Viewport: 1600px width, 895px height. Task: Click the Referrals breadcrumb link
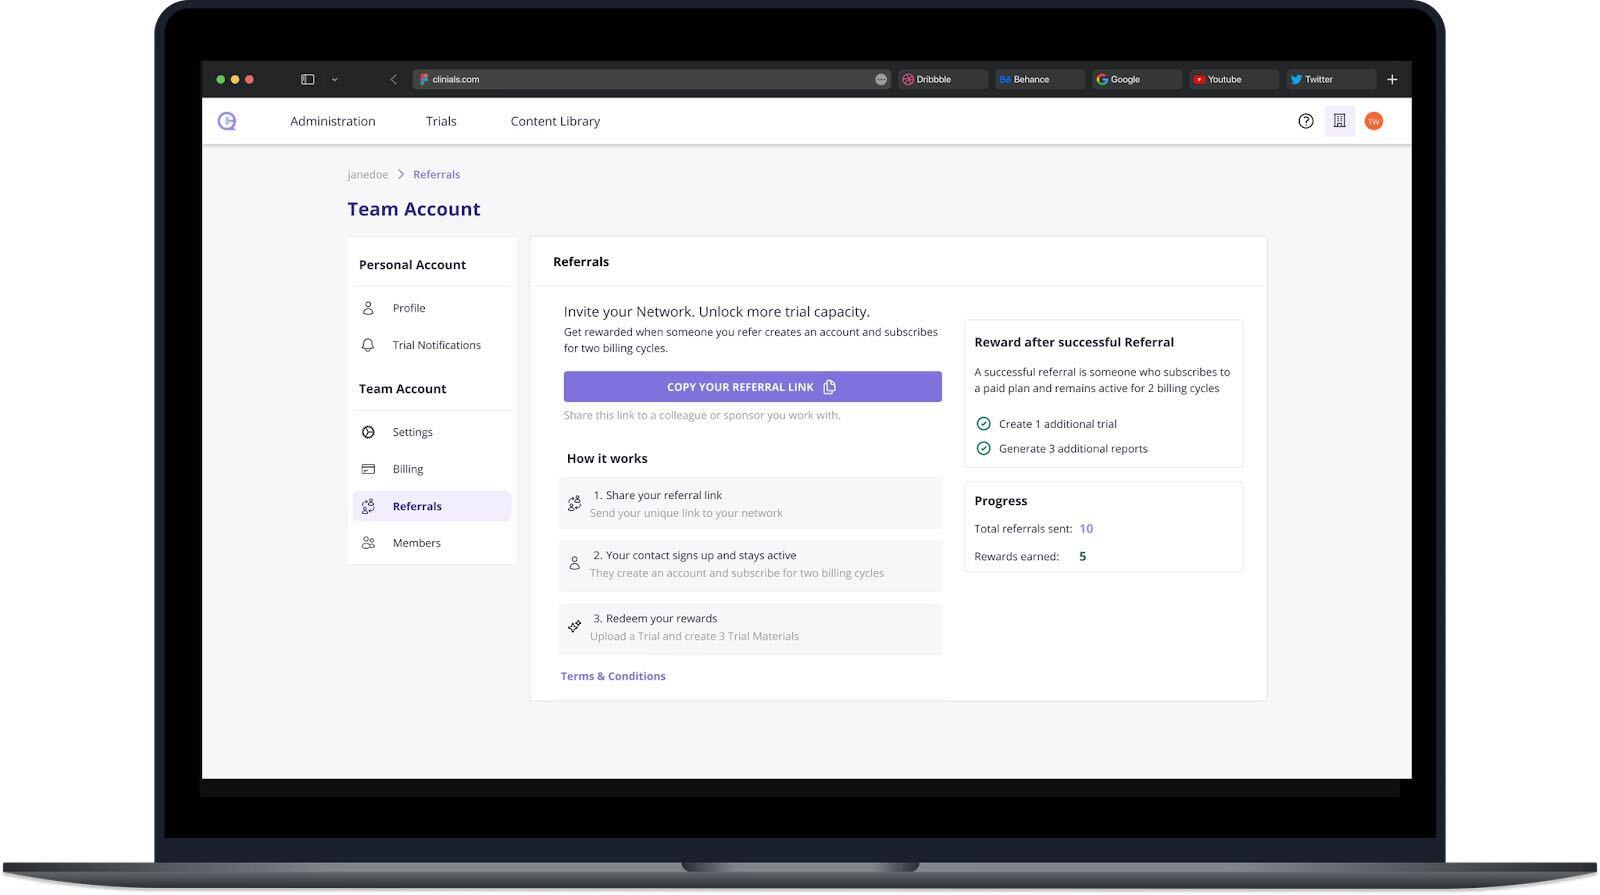(x=436, y=174)
